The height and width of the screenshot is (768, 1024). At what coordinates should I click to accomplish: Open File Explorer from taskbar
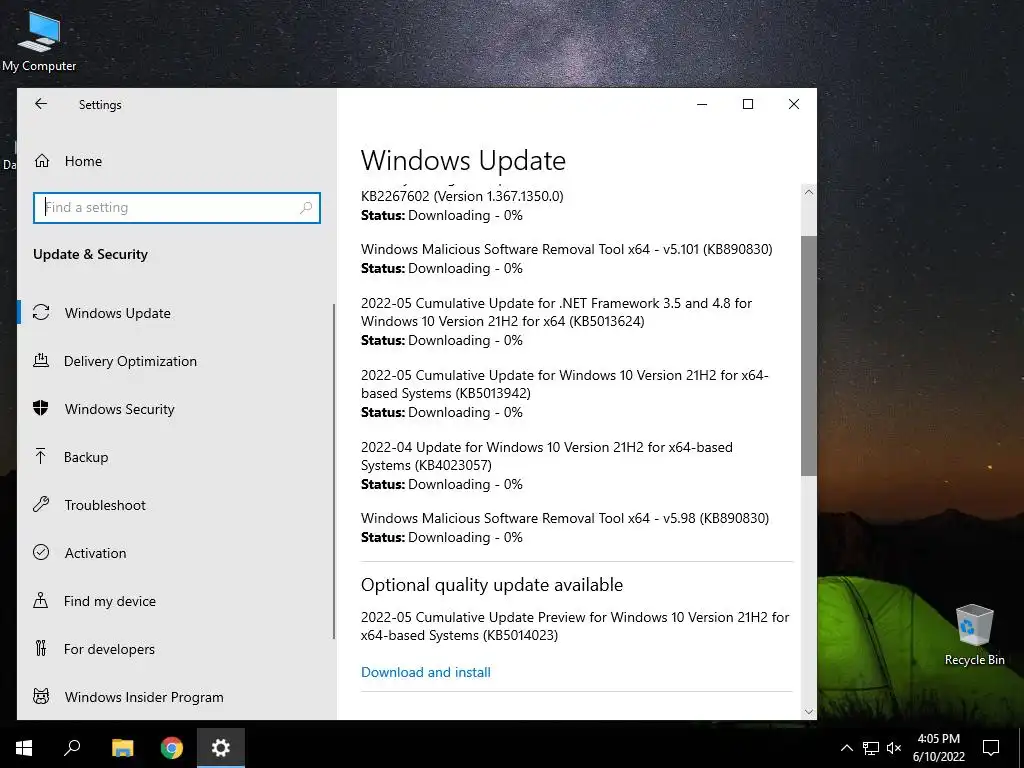click(122, 748)
